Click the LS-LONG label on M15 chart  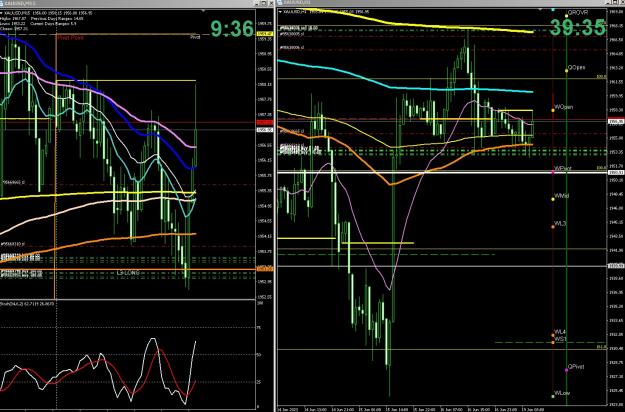click(128, 273)
